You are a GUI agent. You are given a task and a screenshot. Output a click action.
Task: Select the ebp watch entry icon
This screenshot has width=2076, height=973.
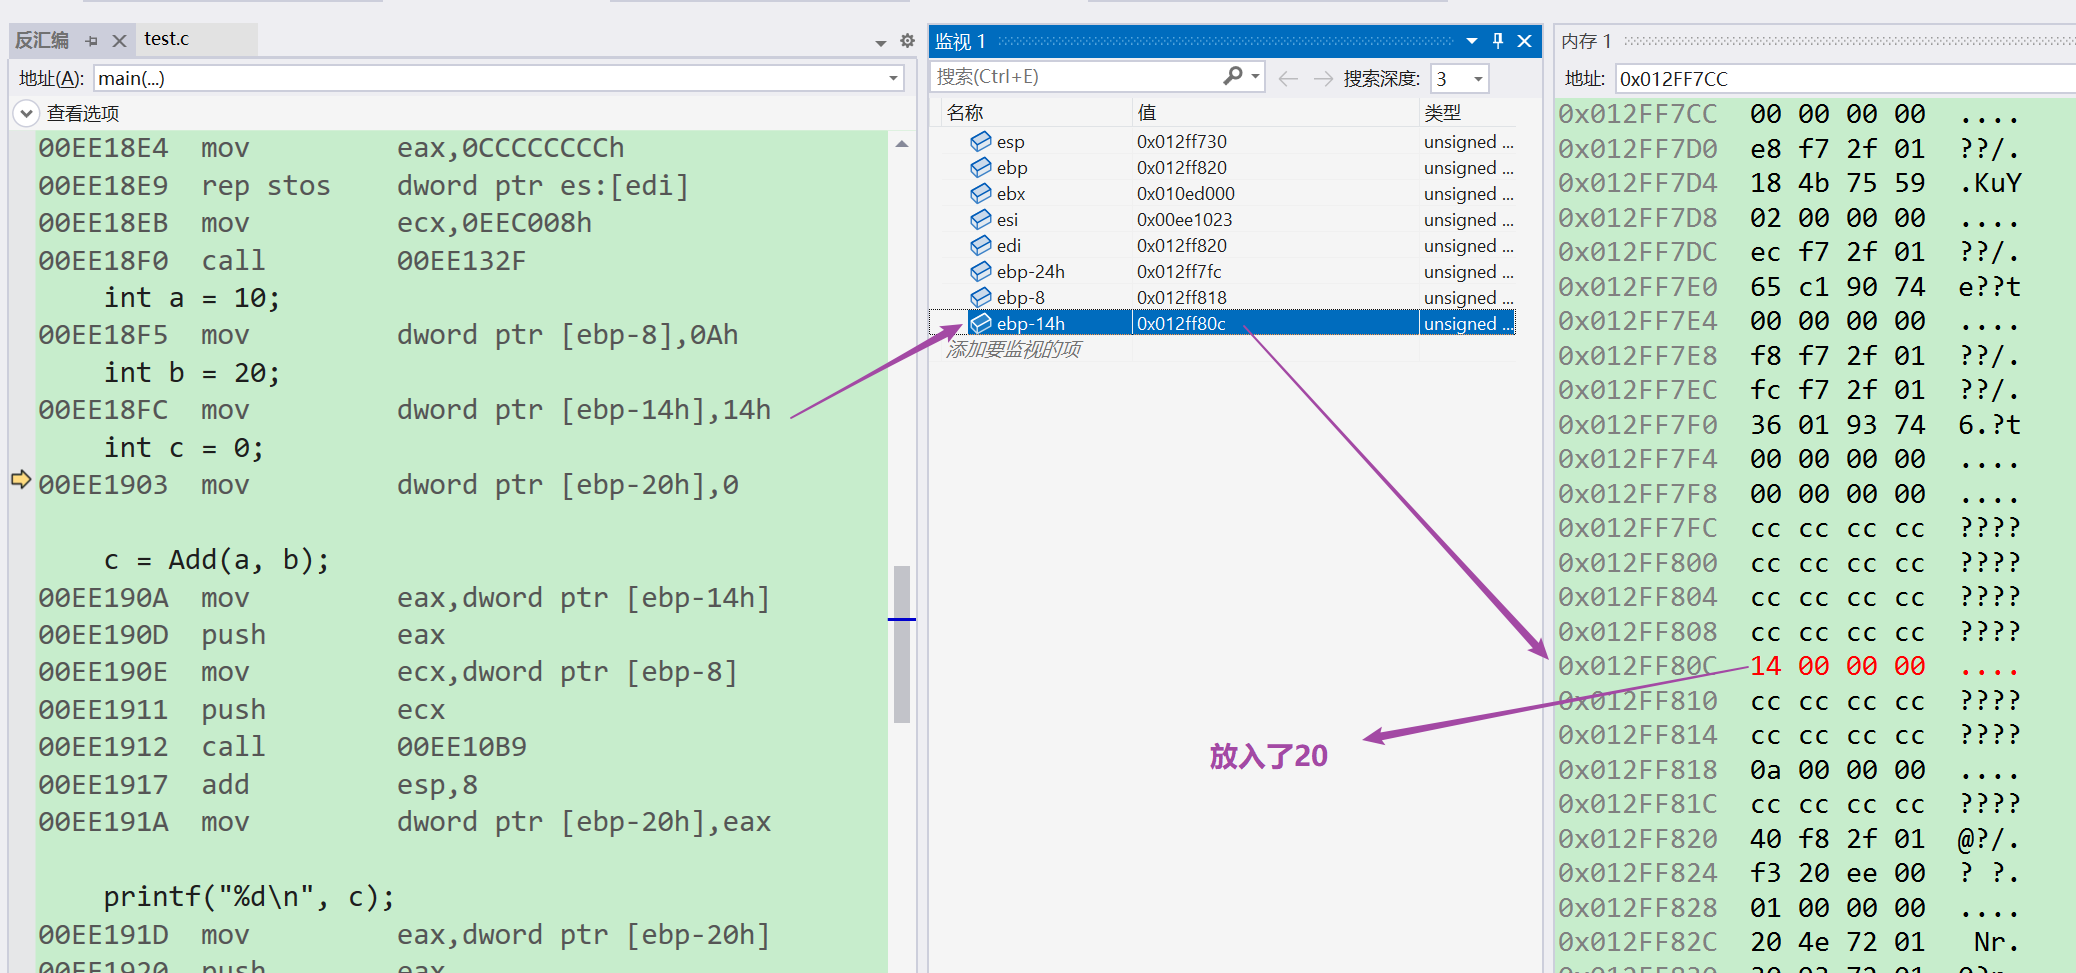[981, 167]
